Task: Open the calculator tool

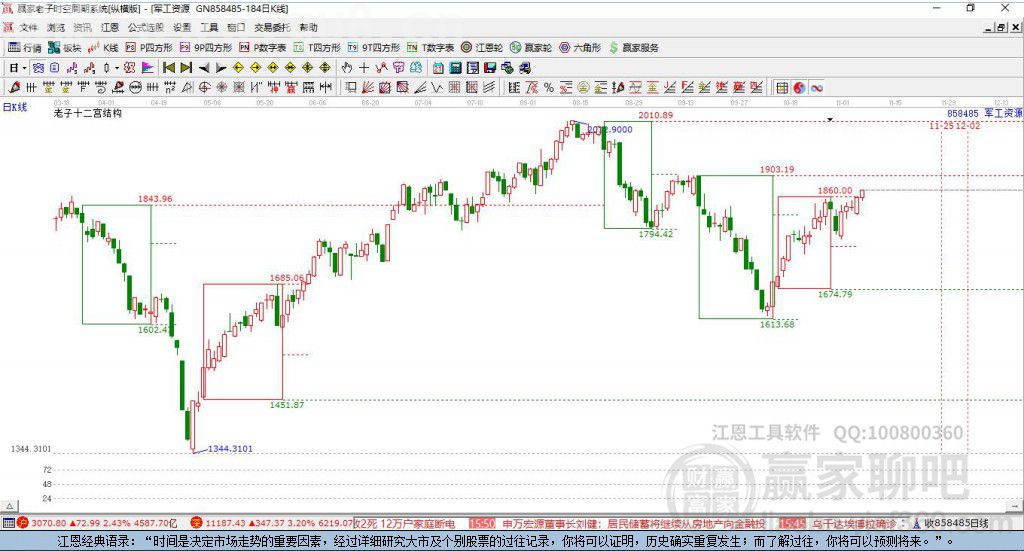Action: tap(455, 68)
